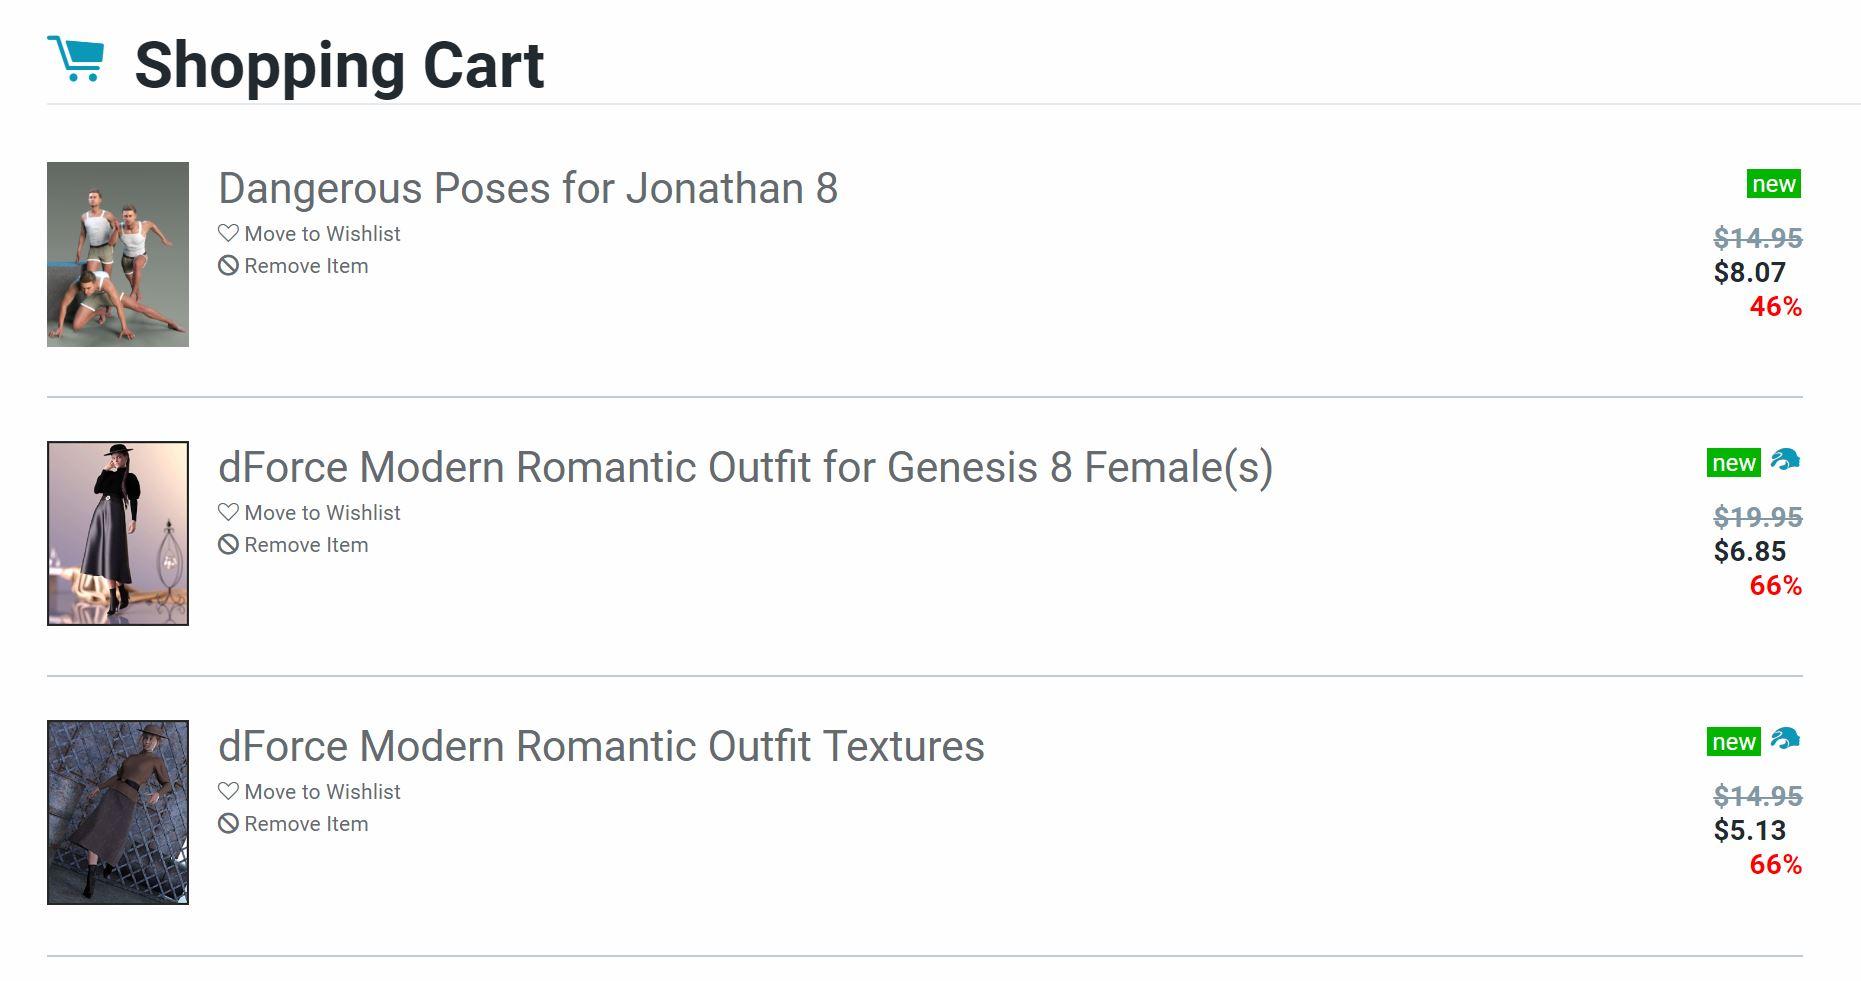This screenshot has height=981, width=1861.
Task: Click the new badge on Dangerous Poses
Action: (1773, 184)
